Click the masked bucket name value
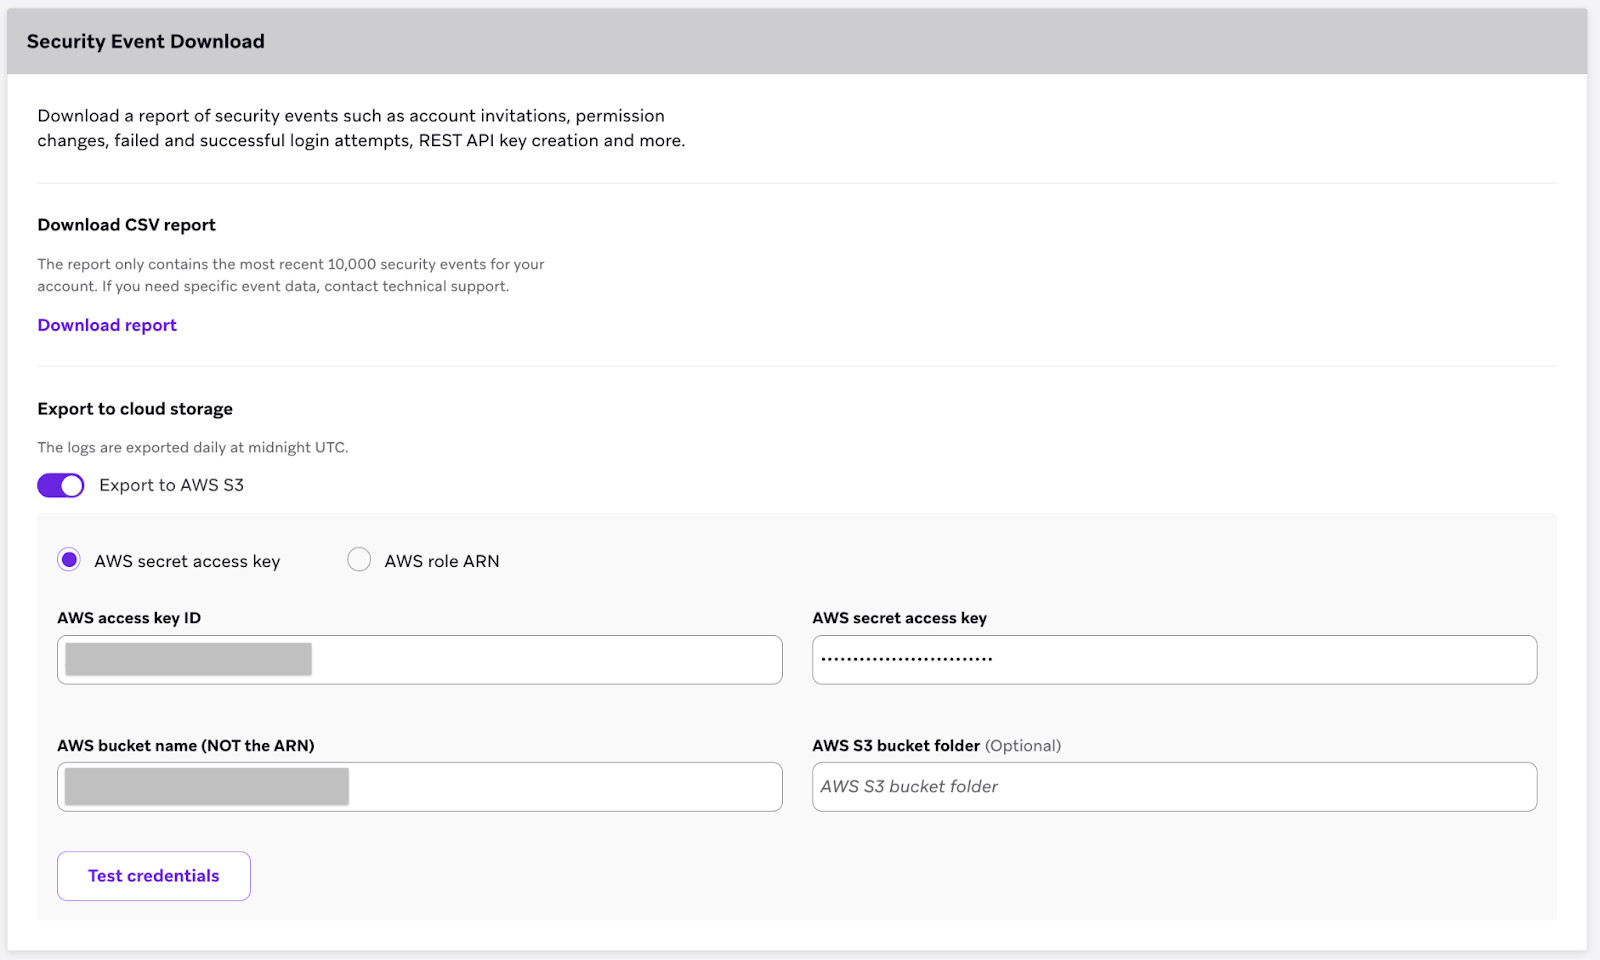The height and width of the screenshot is (960, 1600). pyautogui.click(x=205, y=787)
